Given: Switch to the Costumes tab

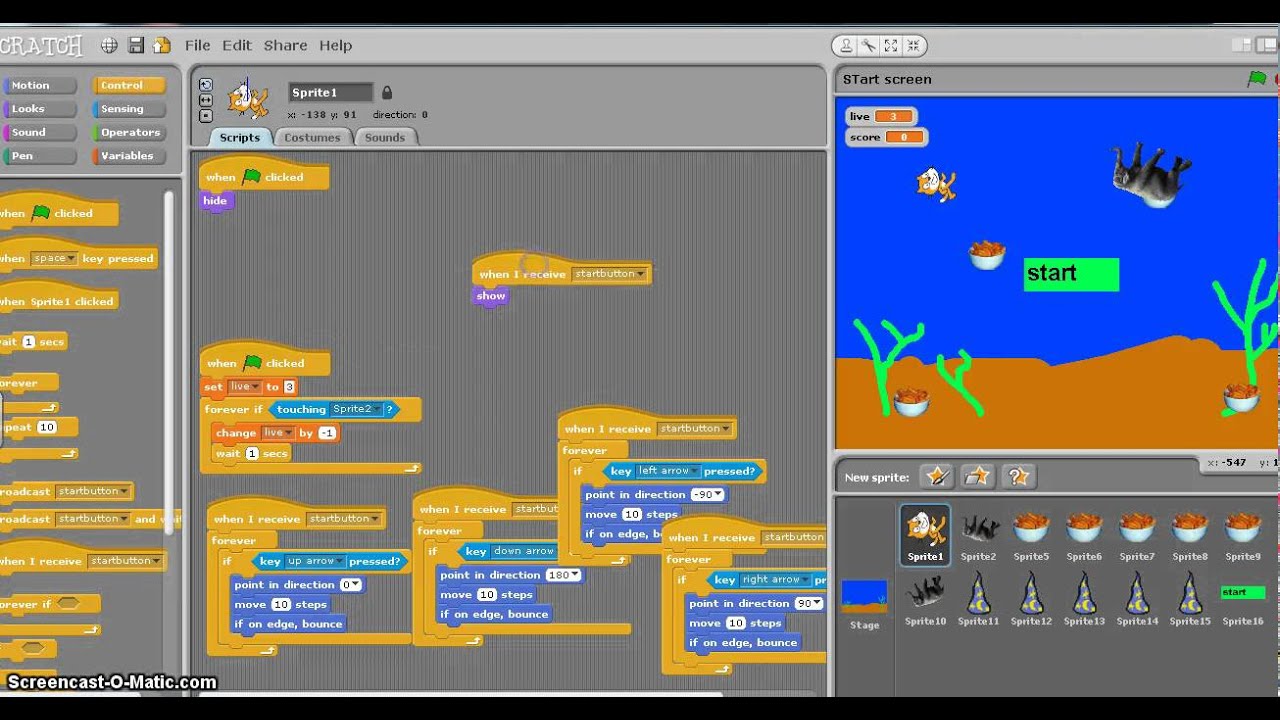Looking at the screenshot, I should coord(312,138).
